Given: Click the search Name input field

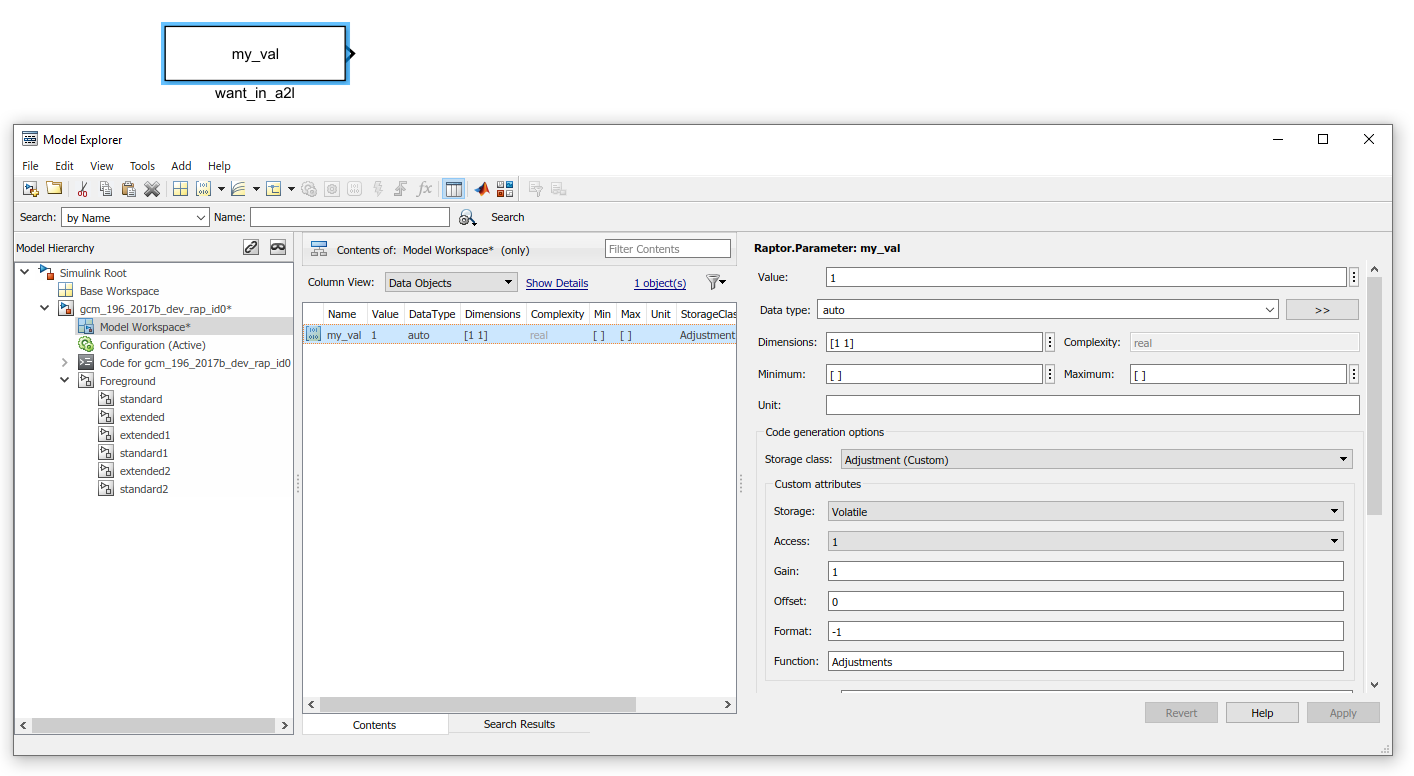Looking at the screenshot, I should point(350,217).
